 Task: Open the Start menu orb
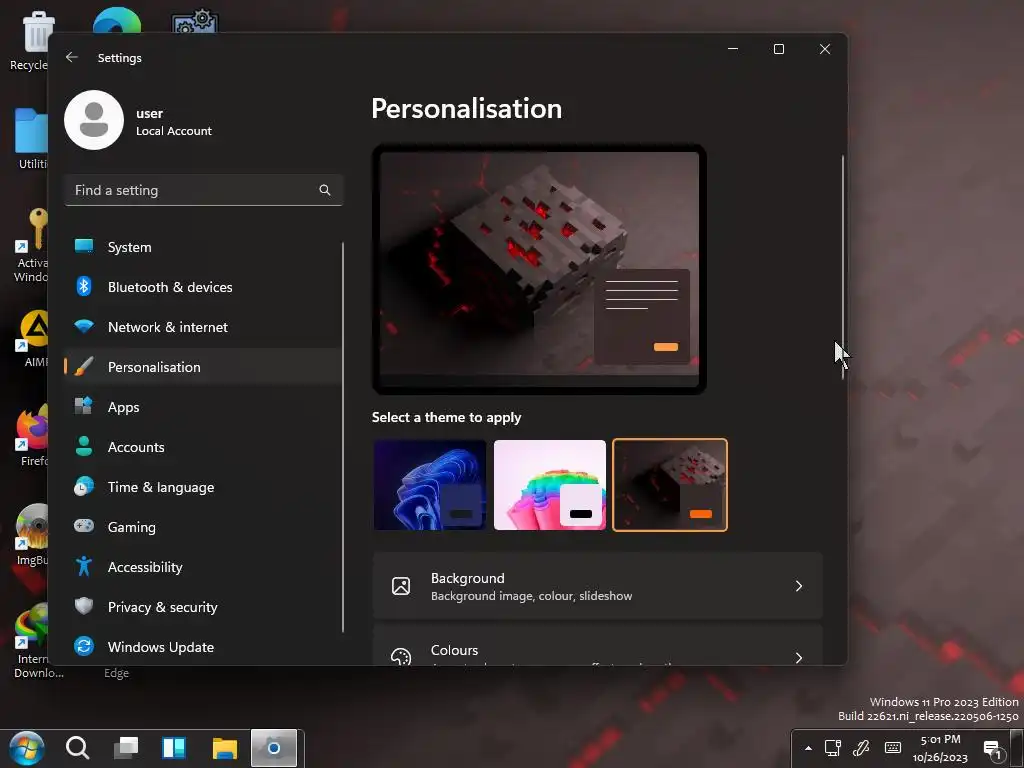[27, 748]
